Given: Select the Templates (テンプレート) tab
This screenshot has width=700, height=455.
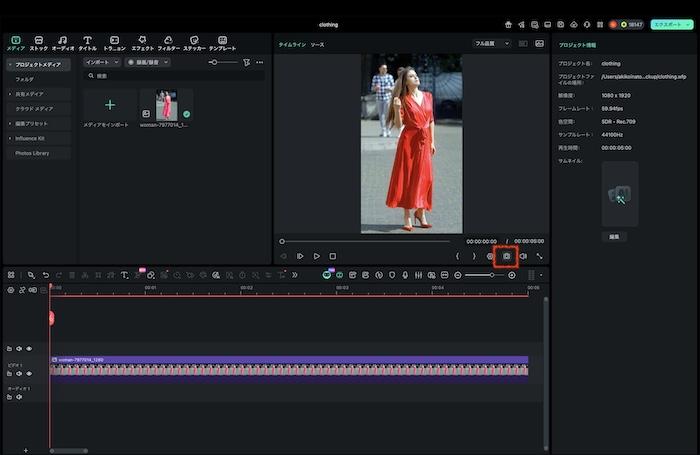Looking at the screenshot, I should tap(222, 43).
